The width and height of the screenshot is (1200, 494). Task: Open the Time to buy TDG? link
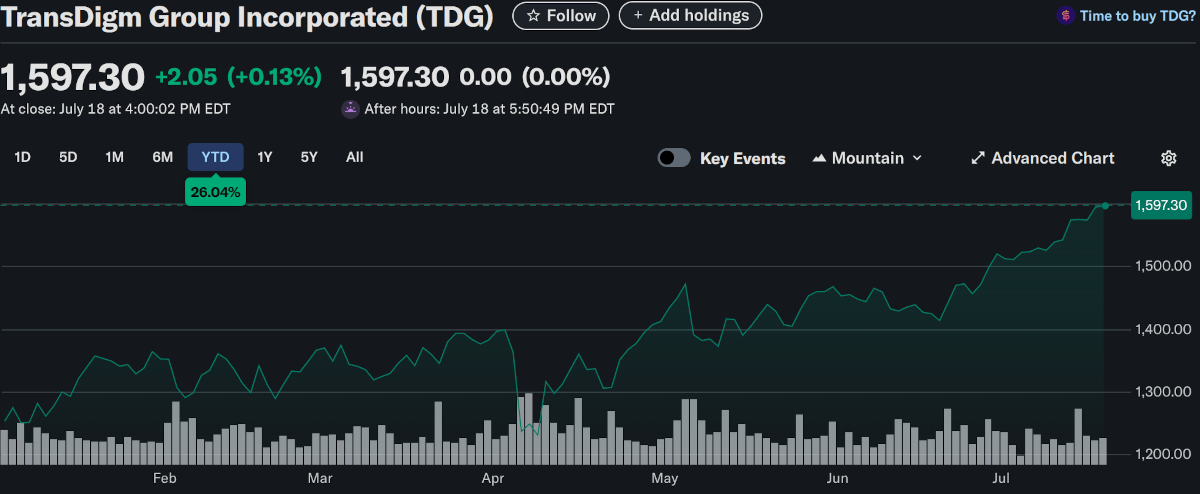coord(1136,16)
